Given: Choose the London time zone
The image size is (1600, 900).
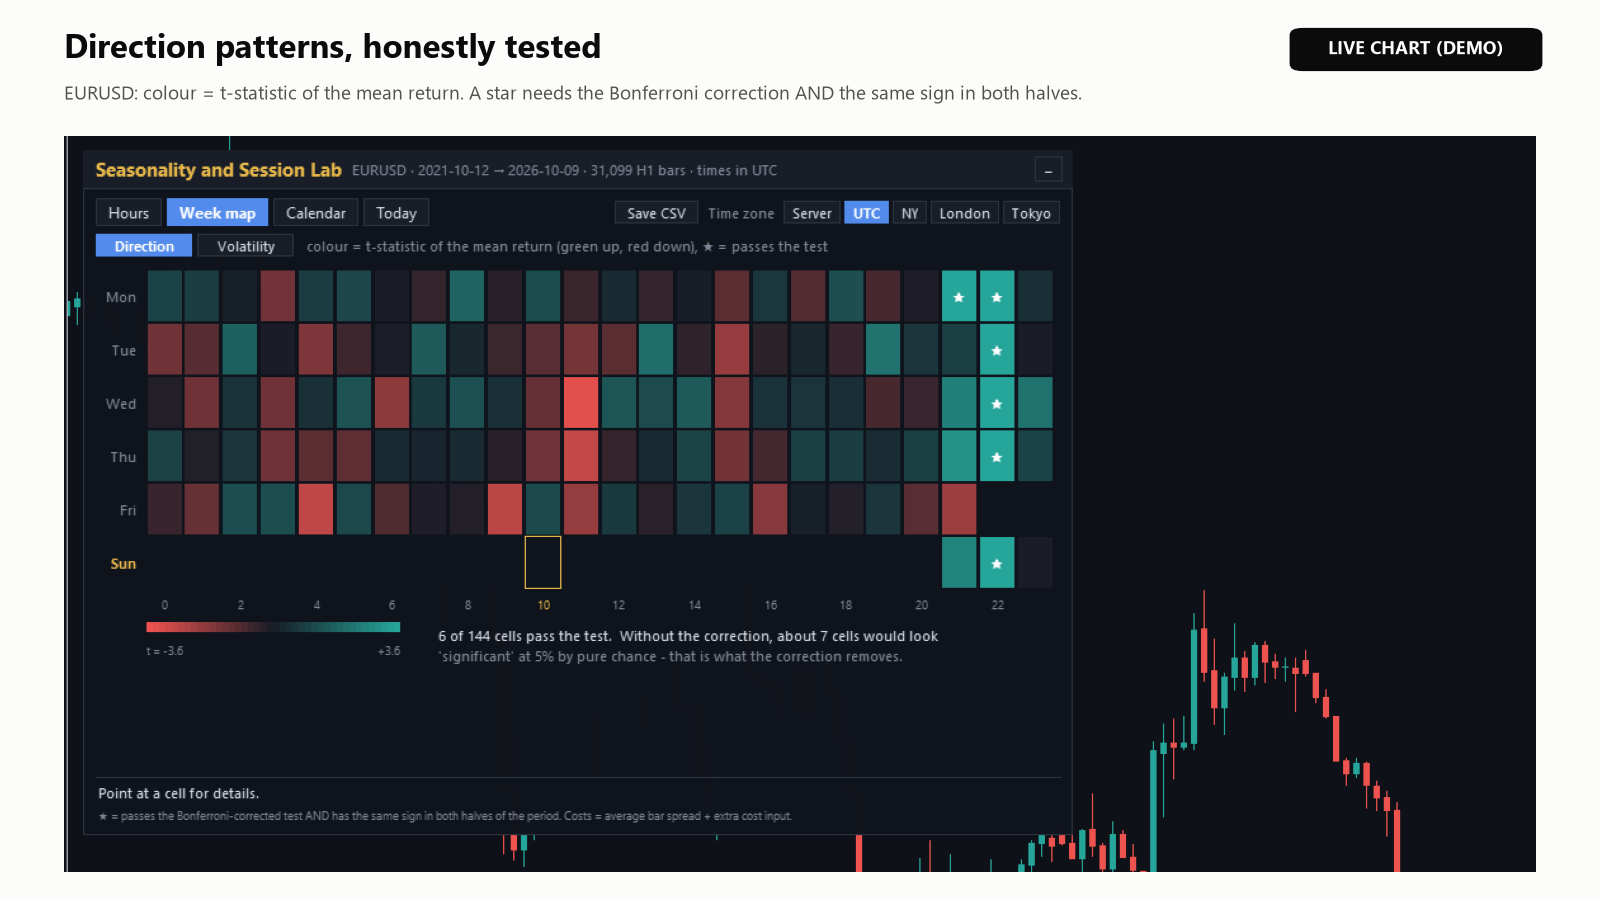Looking at the screenshot, I should point(965,213).
